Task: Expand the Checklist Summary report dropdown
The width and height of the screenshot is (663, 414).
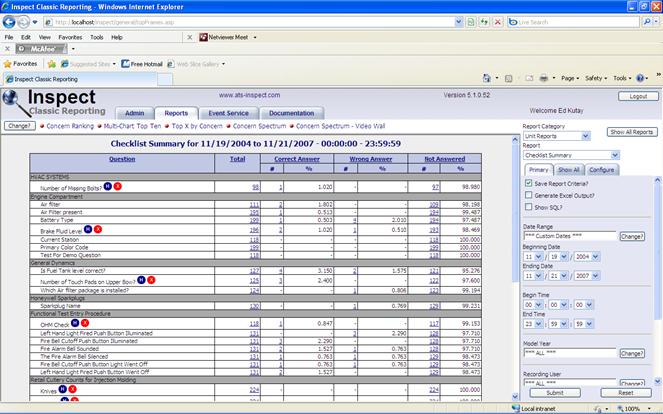Action: [571, 155]
